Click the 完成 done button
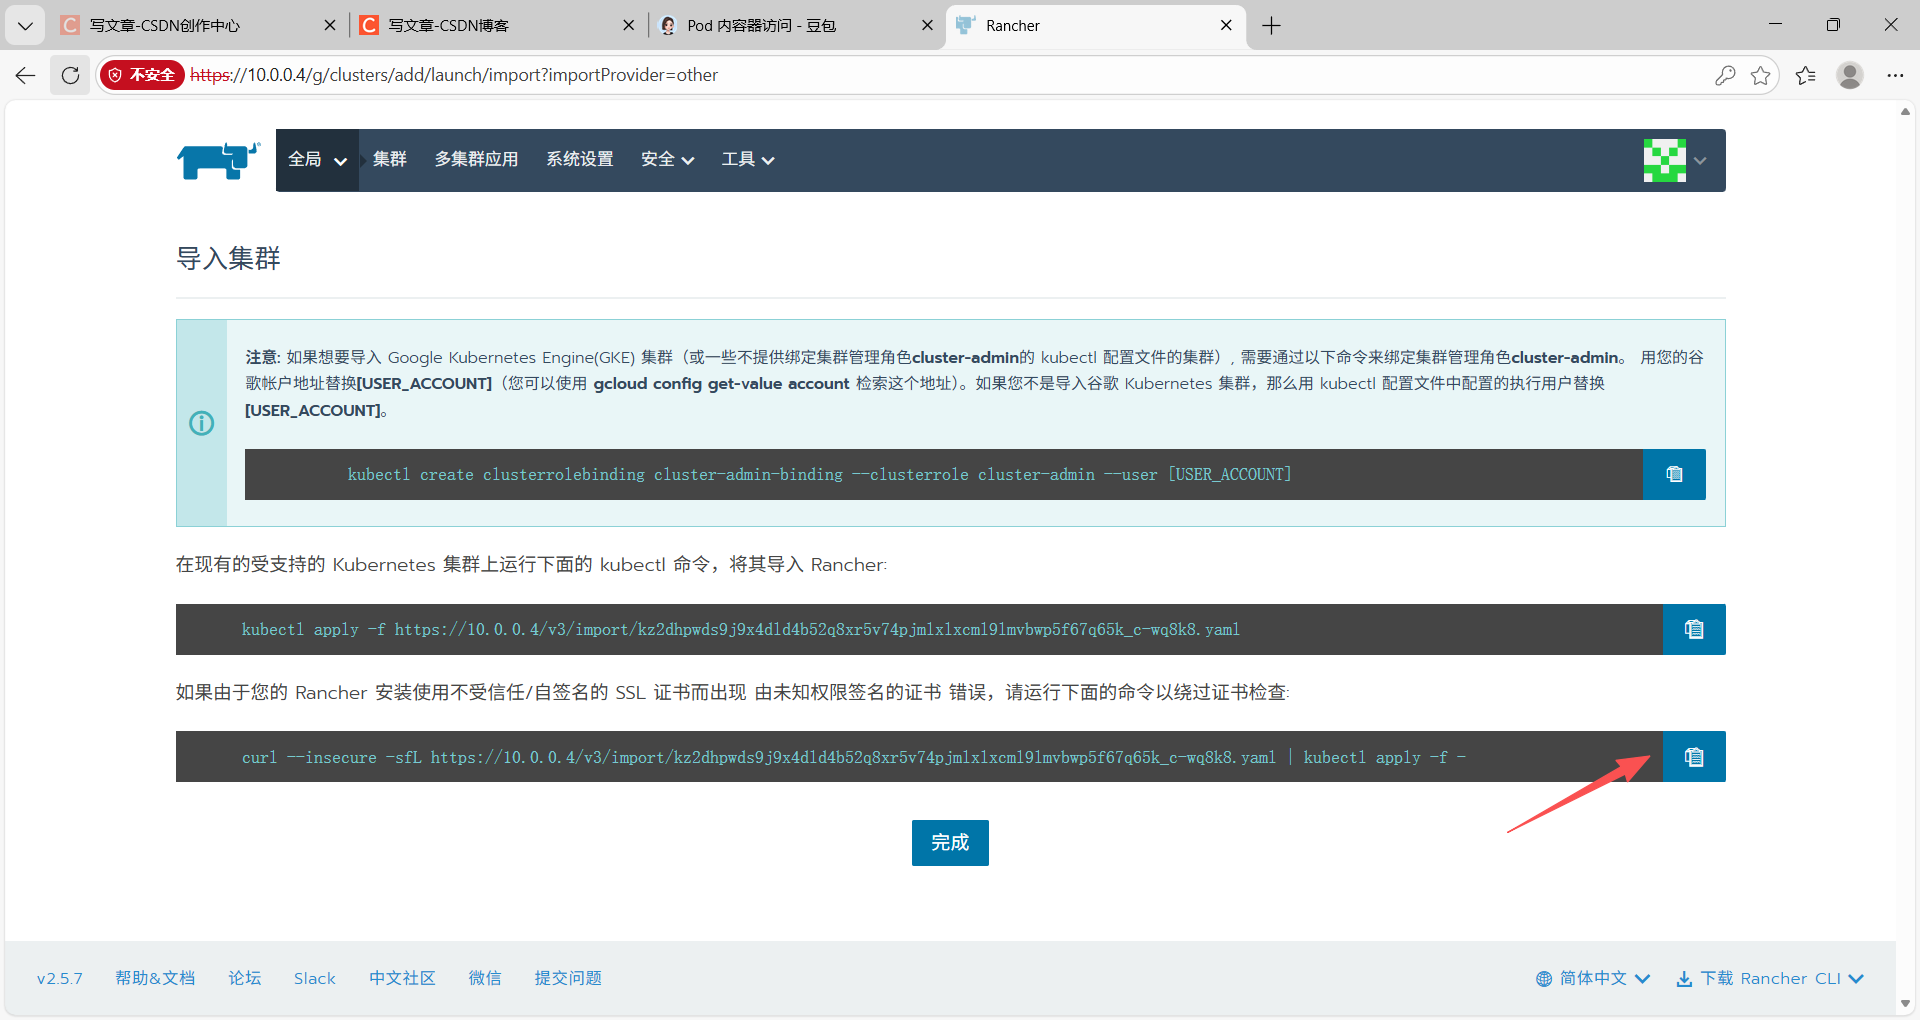This screenshot has height=1020, width=1920. pyautogui.click(x=950, y=843)
